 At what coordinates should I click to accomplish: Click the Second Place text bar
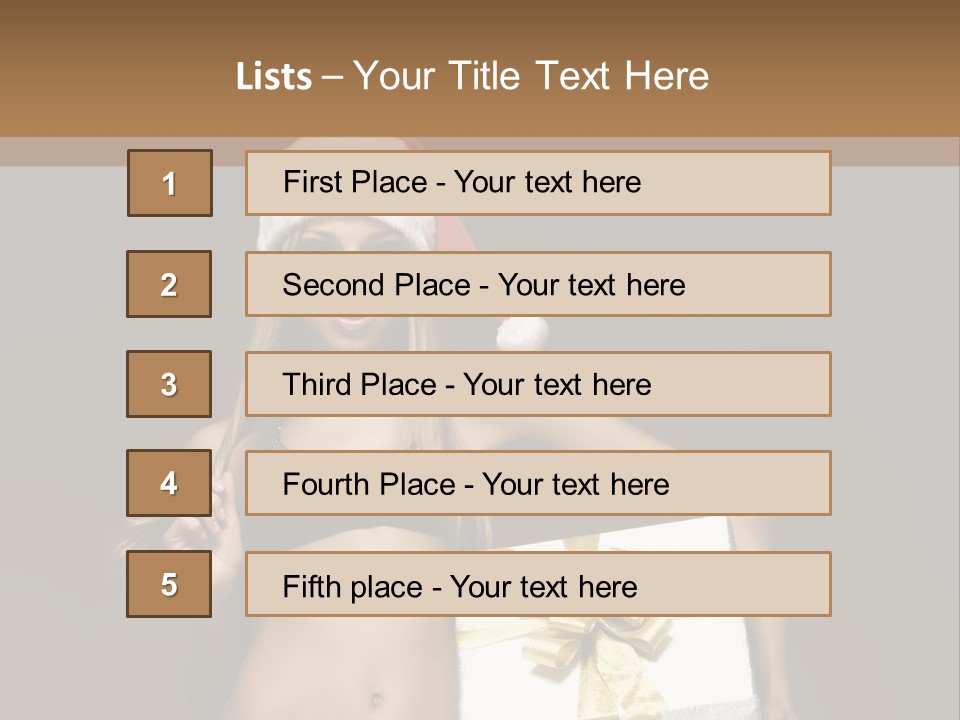point(538,284)
